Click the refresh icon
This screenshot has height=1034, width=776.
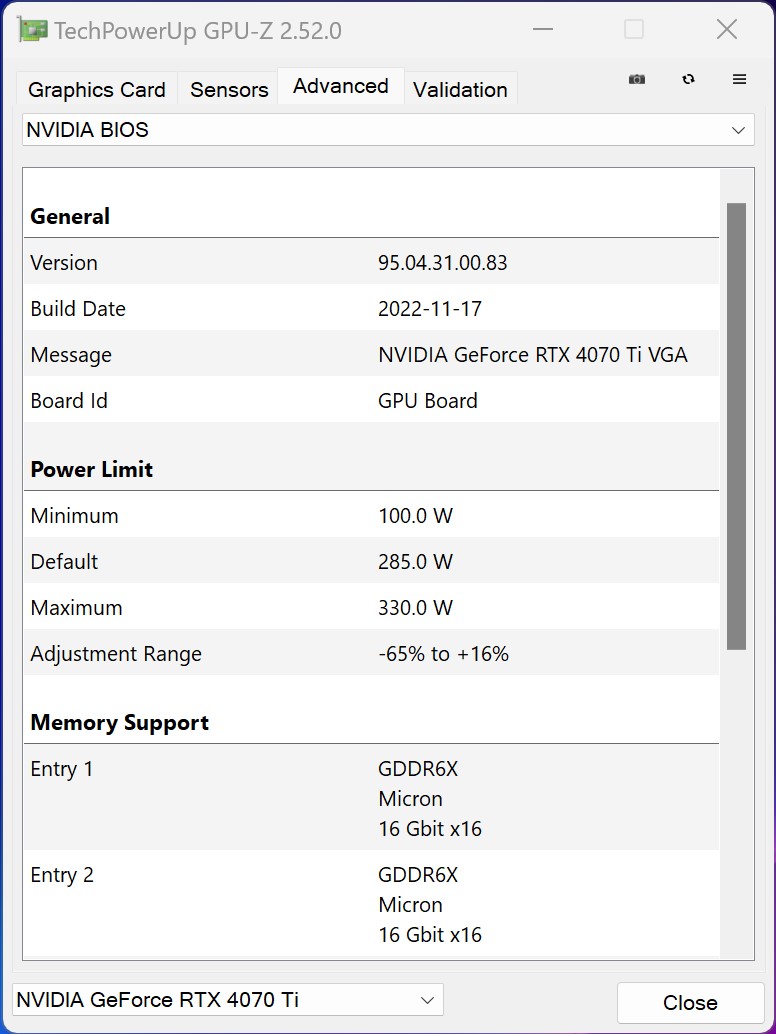(x=688, y=80)
